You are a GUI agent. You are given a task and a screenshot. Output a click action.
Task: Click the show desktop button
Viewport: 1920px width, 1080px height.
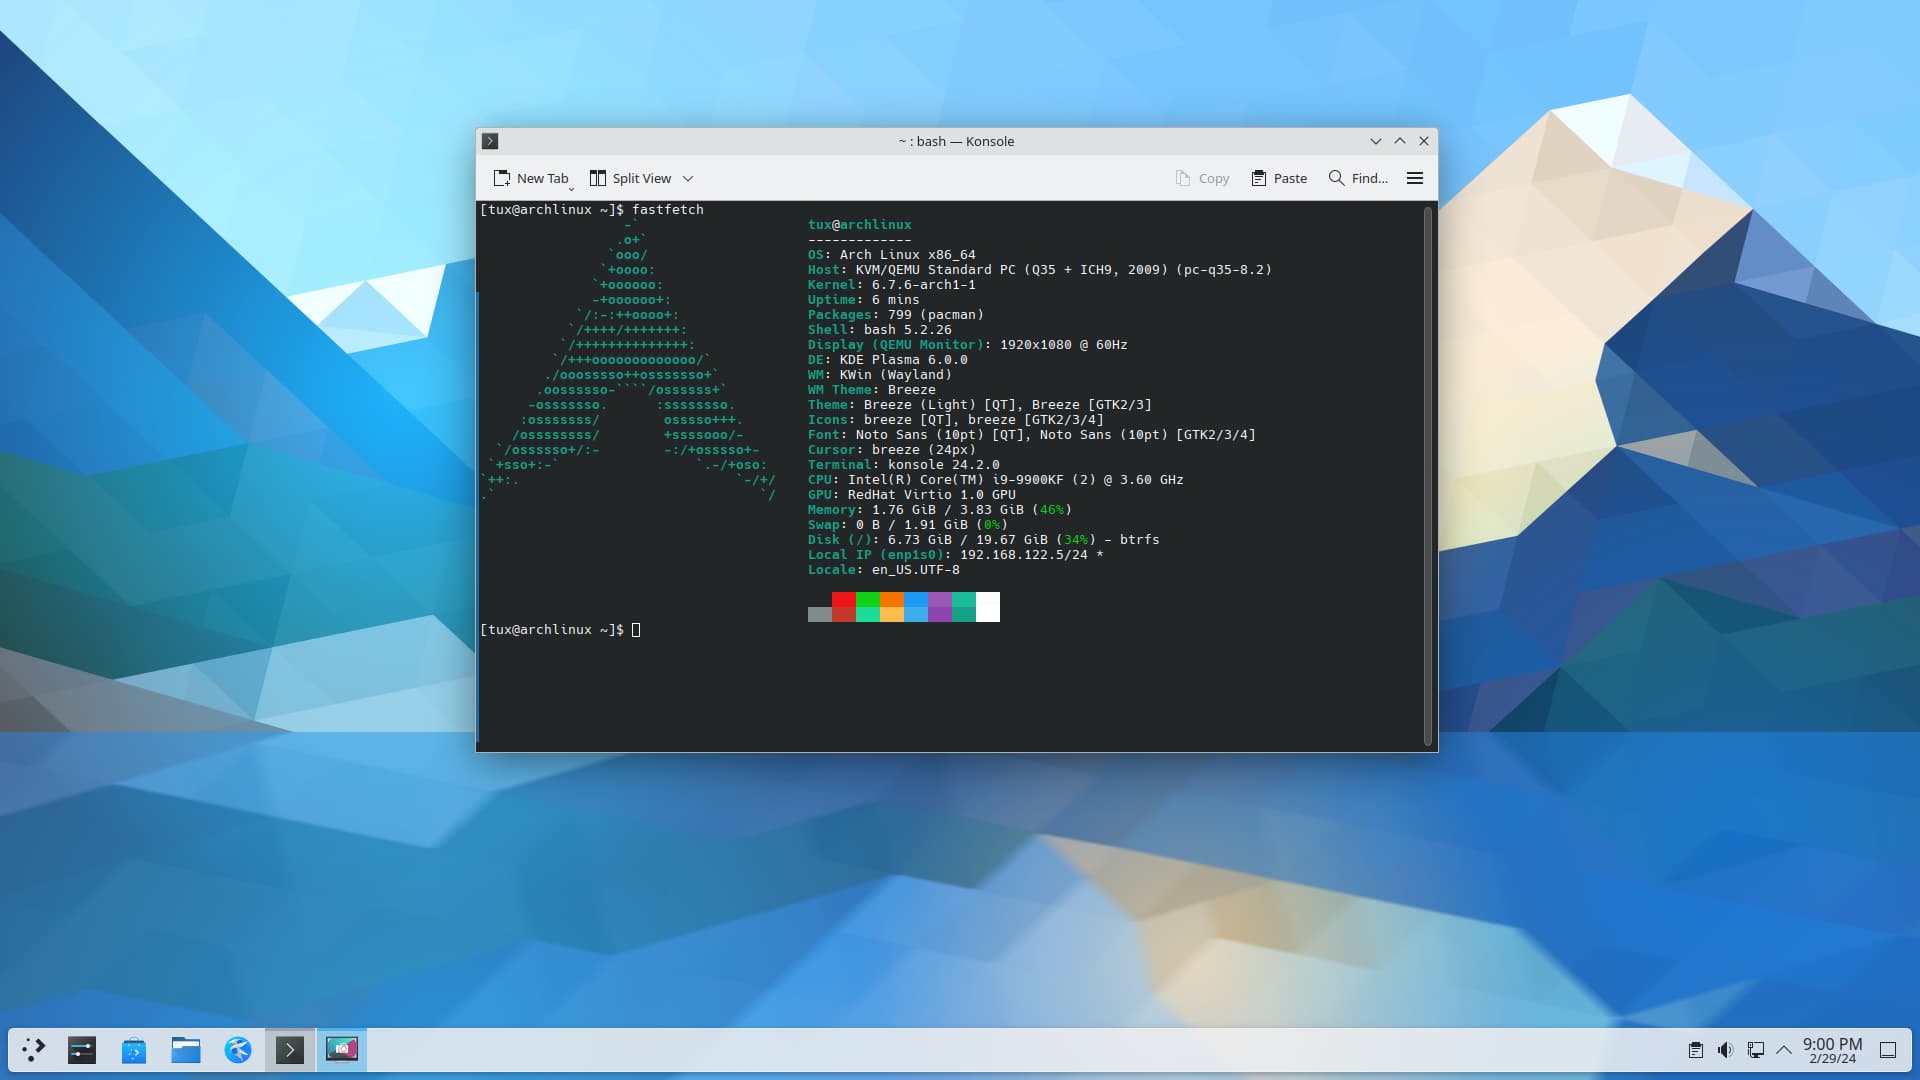point(1888,1050)
